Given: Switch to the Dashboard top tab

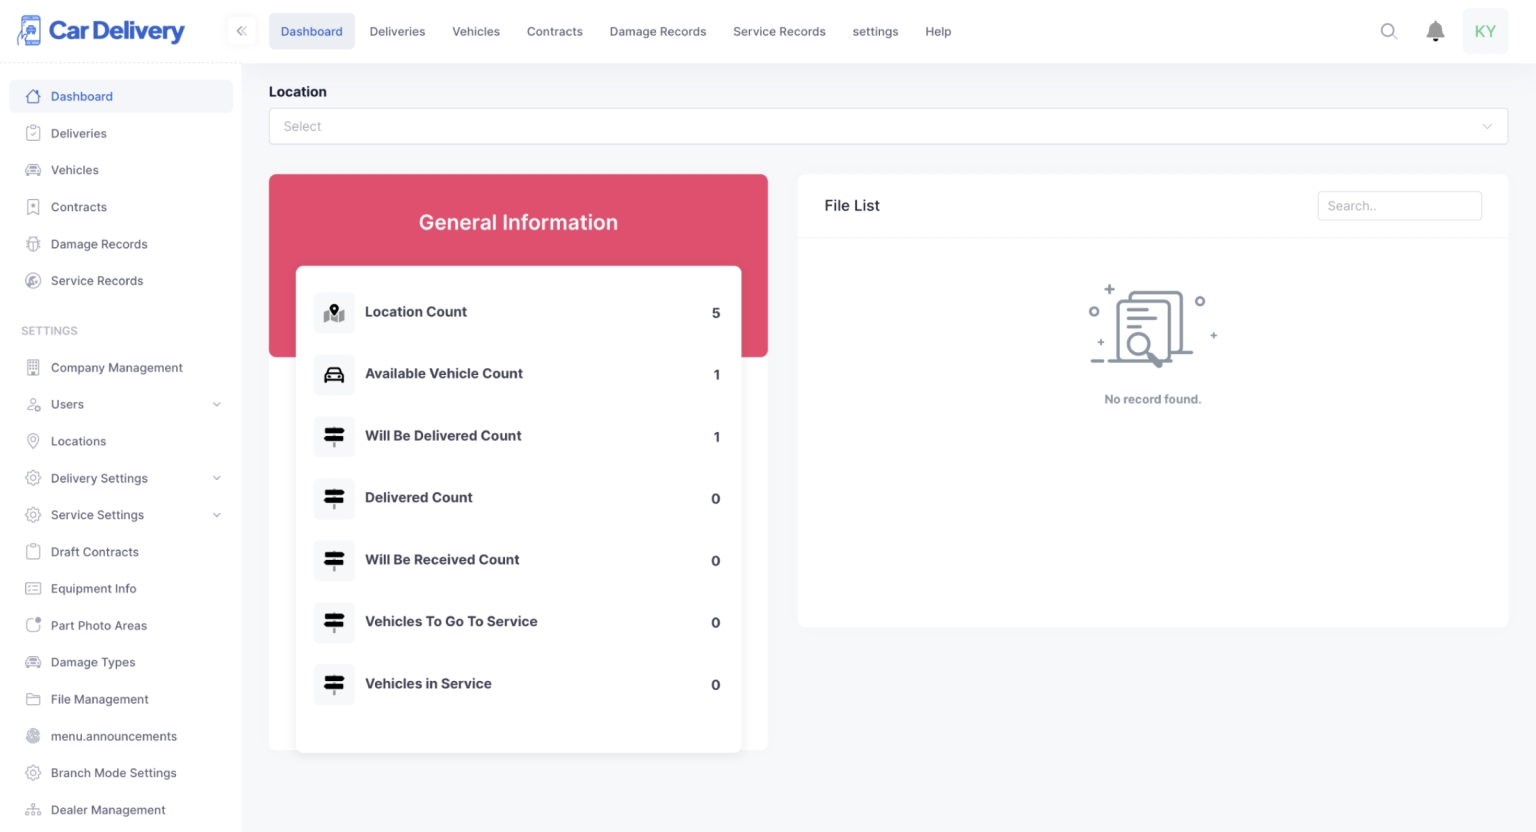Looking at the screenshot, I should [312, 31].
